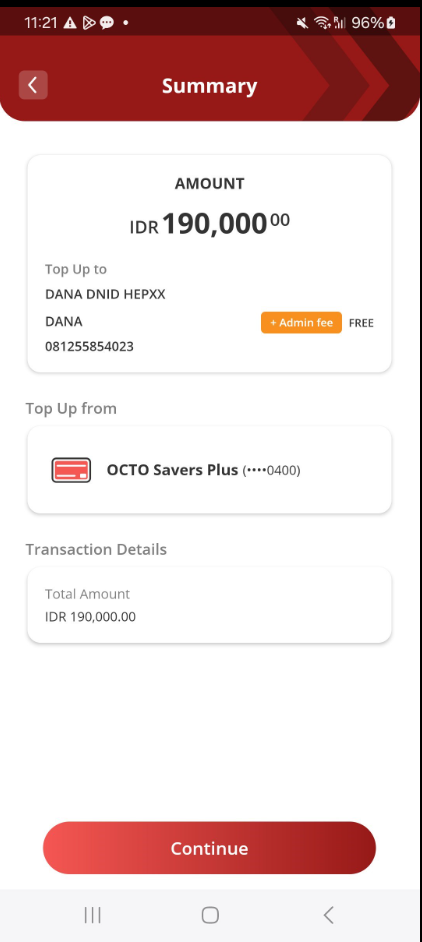Tap the muted sound status icon
This screenshot has width=422, height=942.
point(302,23)
